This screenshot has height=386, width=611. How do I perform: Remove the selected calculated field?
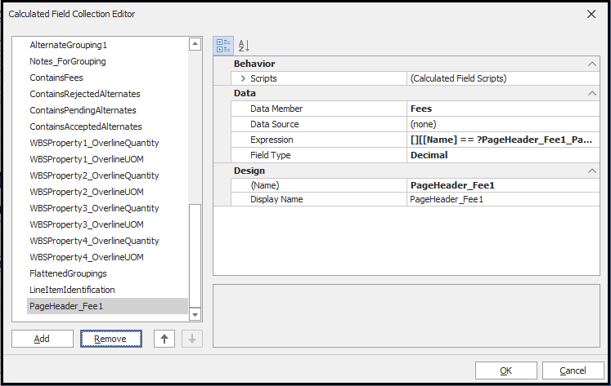(111, 339)
